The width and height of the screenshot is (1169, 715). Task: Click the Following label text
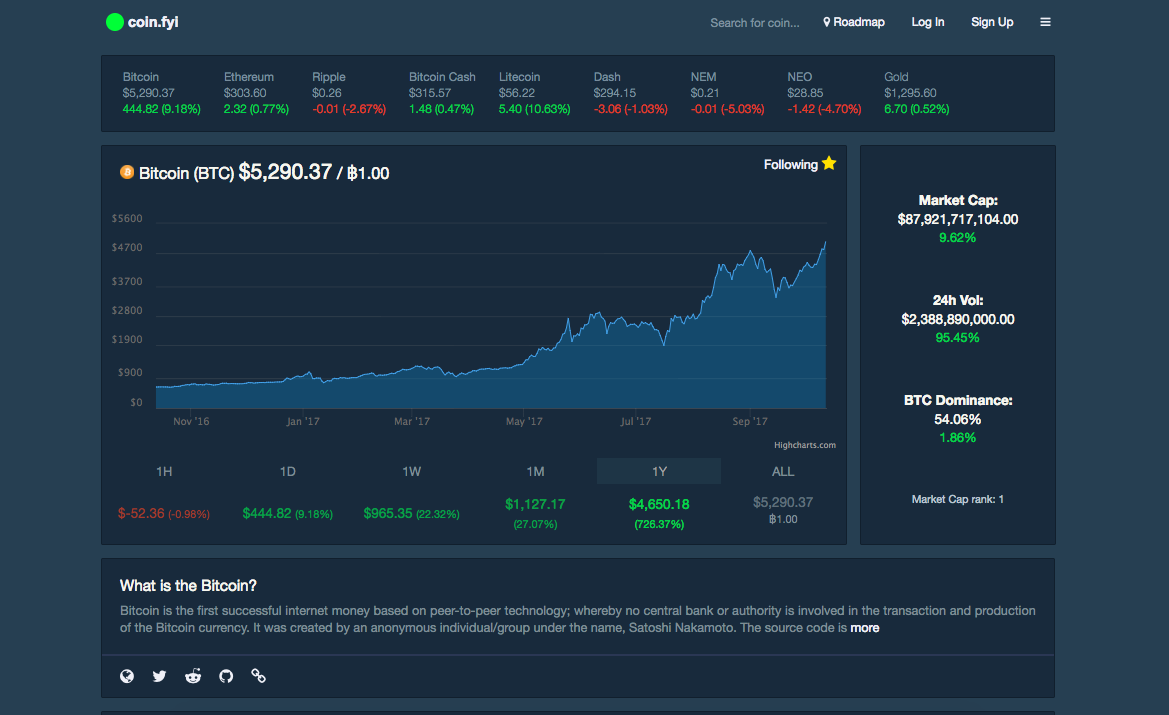[790, 164]
